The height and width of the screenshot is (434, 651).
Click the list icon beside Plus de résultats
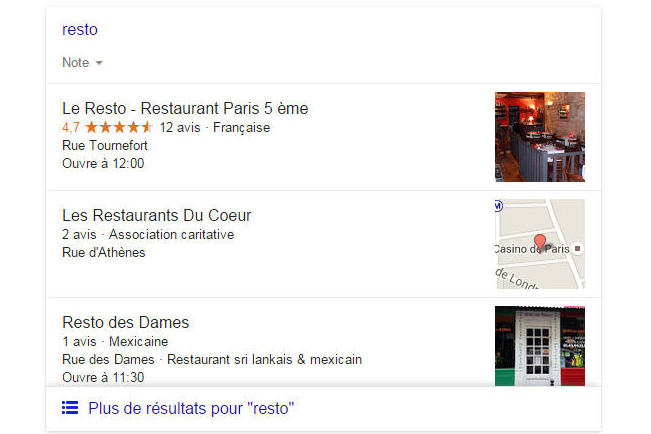(x=70, y=408)
